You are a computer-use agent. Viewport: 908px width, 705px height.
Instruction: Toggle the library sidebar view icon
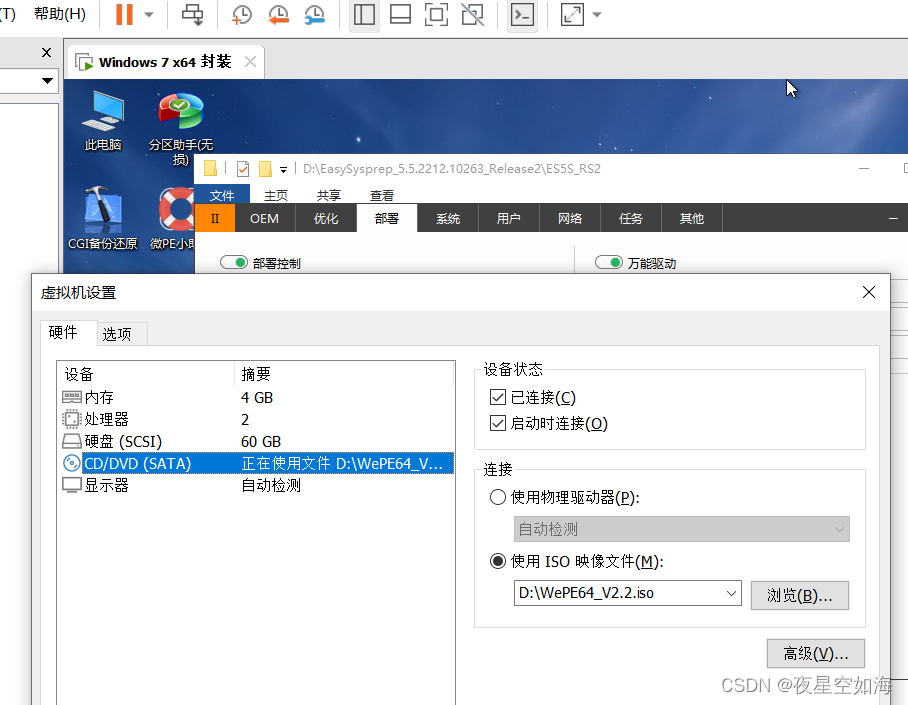[x=364, y=14]
